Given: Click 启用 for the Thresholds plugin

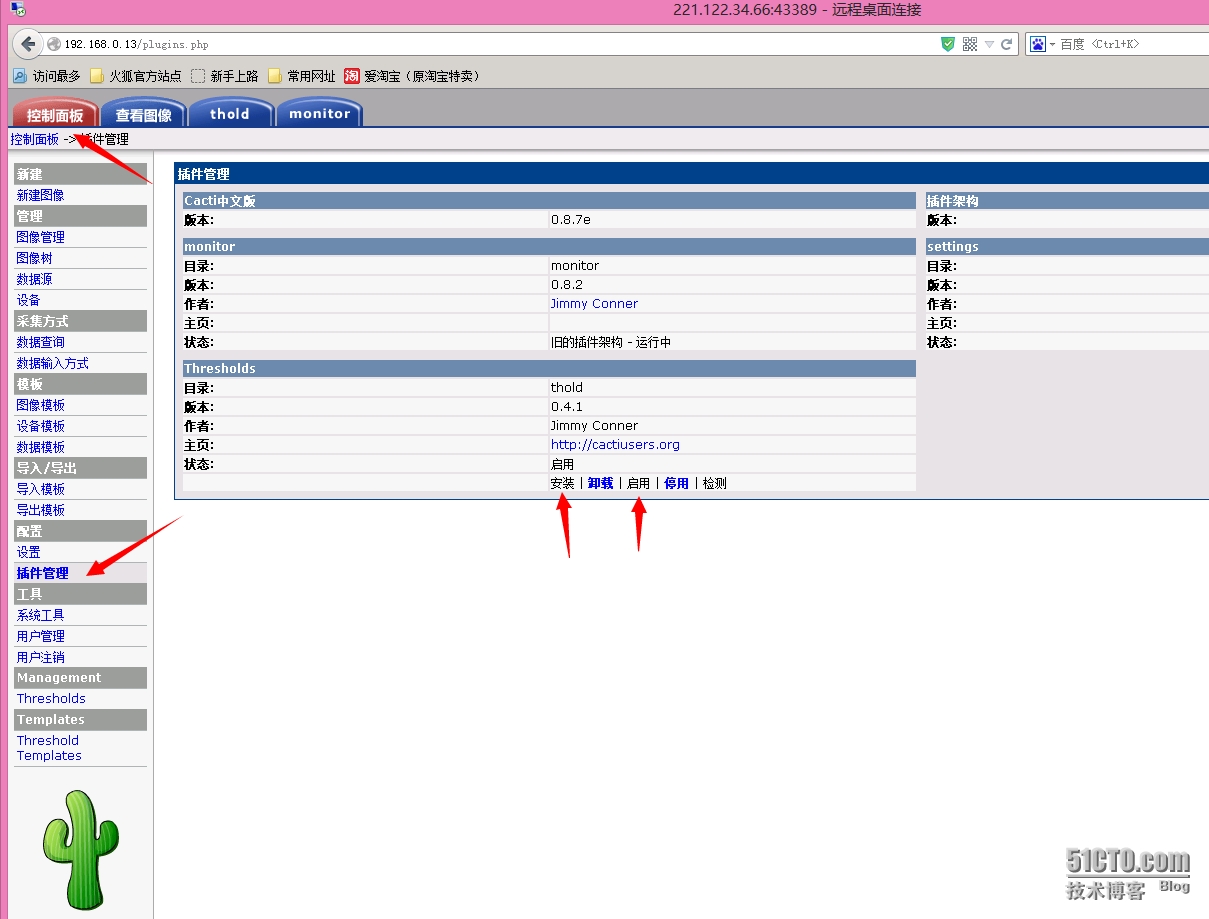Looking at the screenshot, I should (x=638, y=483).
